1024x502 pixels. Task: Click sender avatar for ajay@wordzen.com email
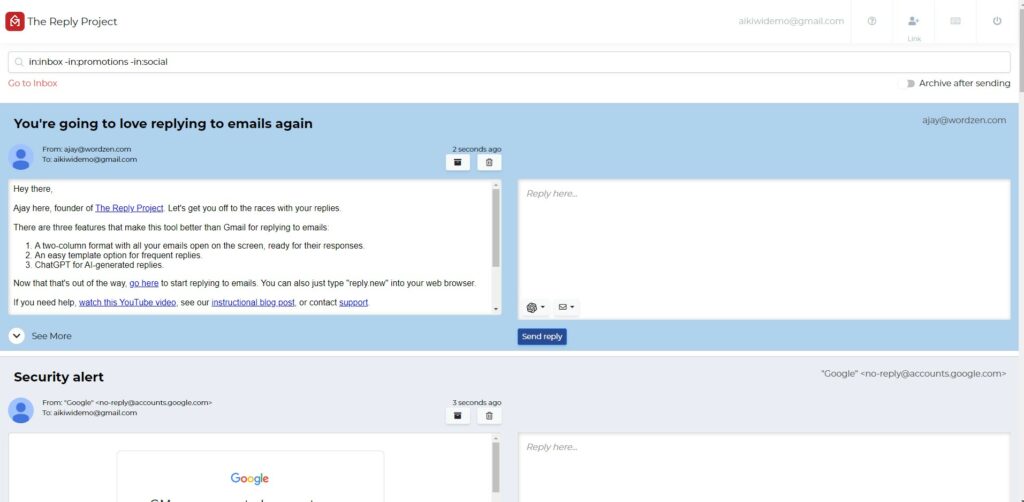click(21, 157)
